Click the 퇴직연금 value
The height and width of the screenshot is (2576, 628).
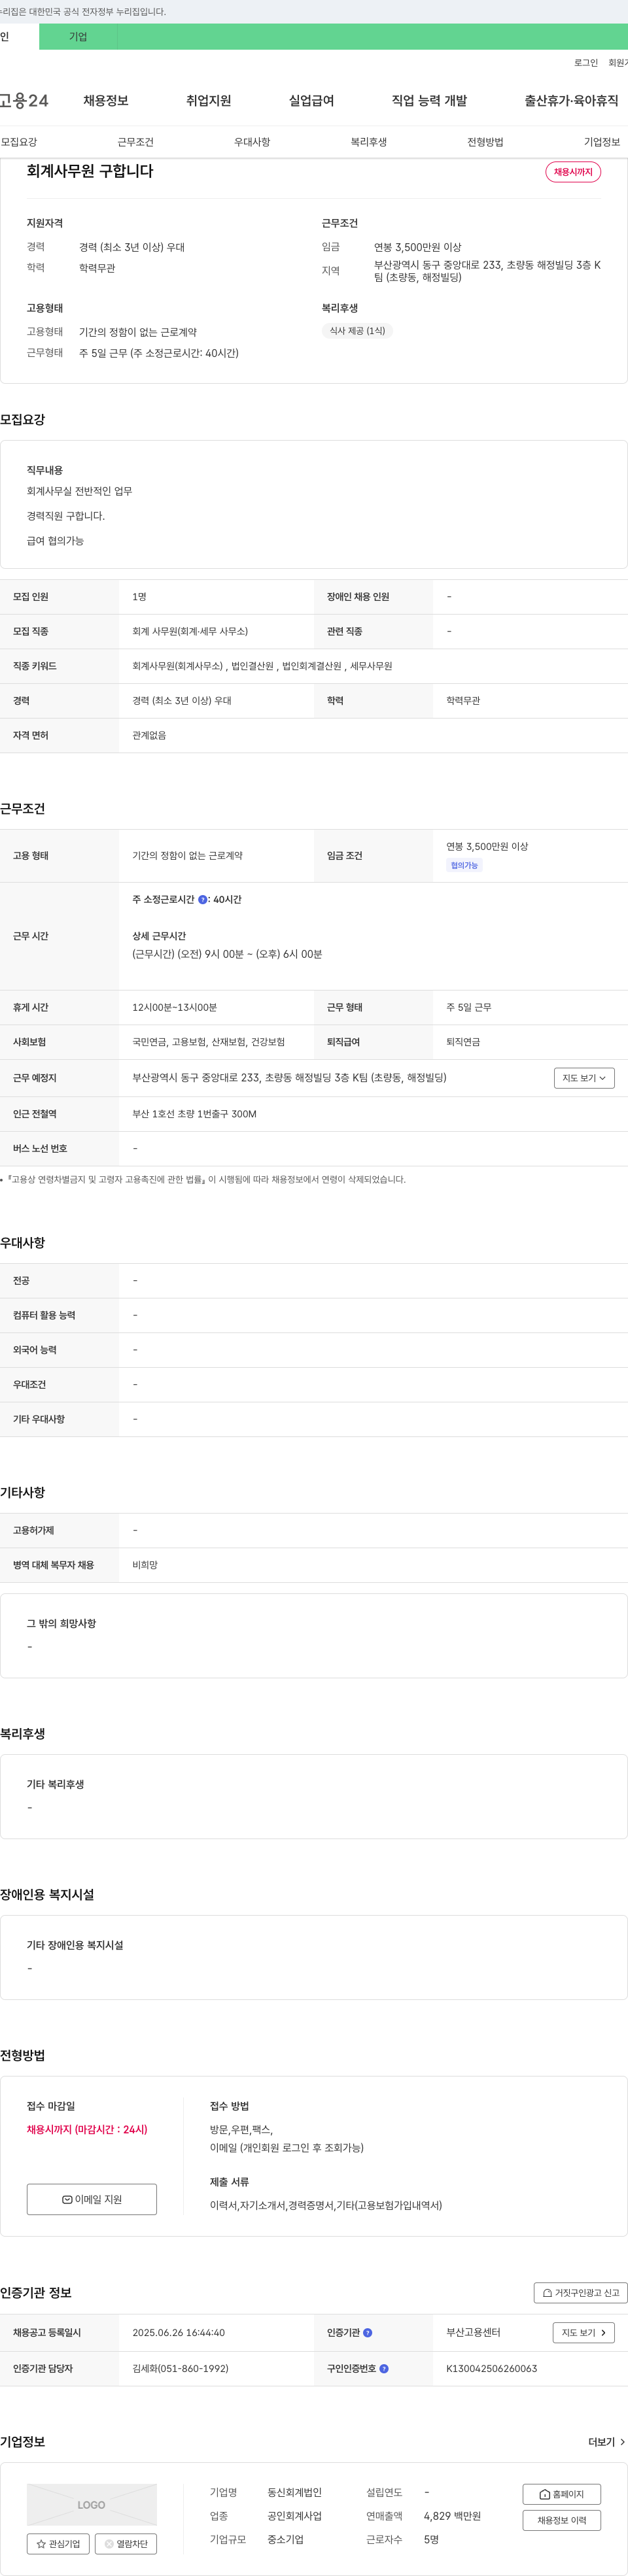click(463, 1042)
